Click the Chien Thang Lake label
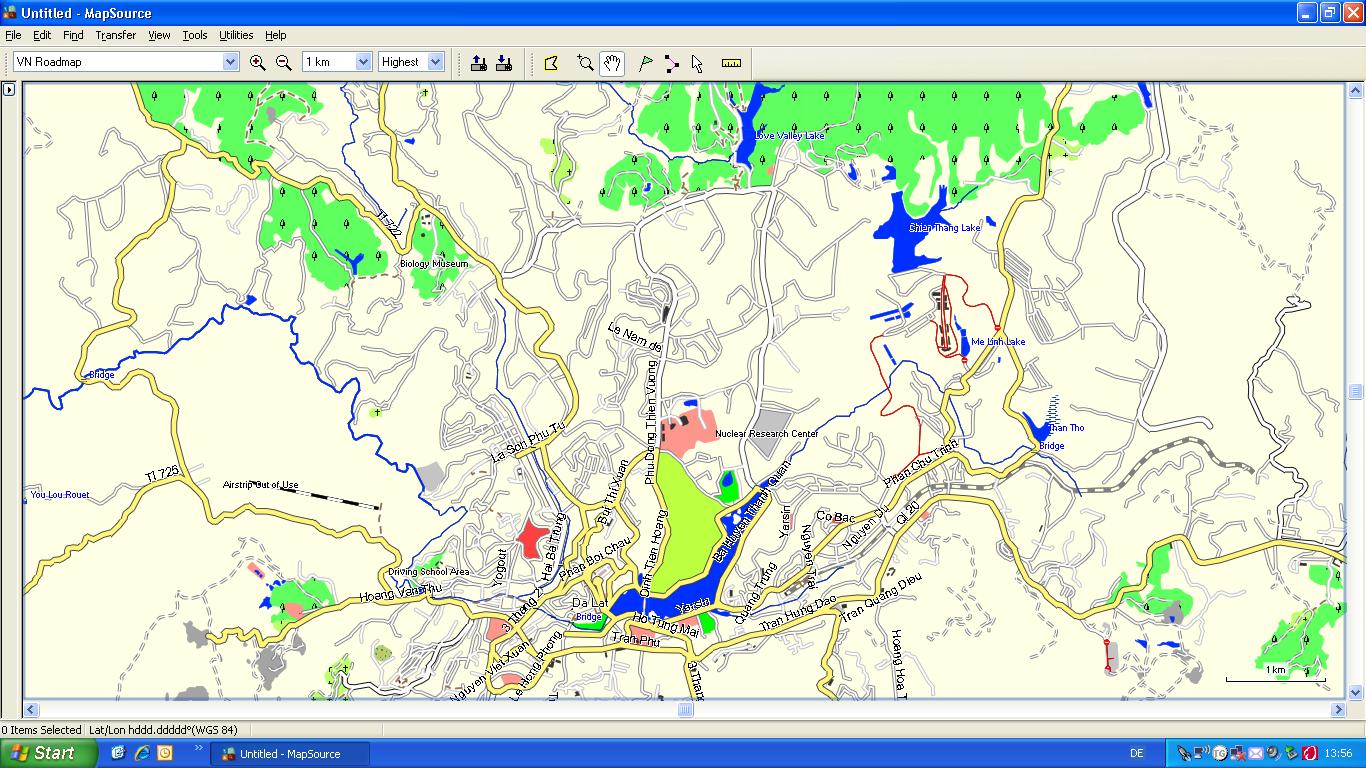 [x=945, y=228]
